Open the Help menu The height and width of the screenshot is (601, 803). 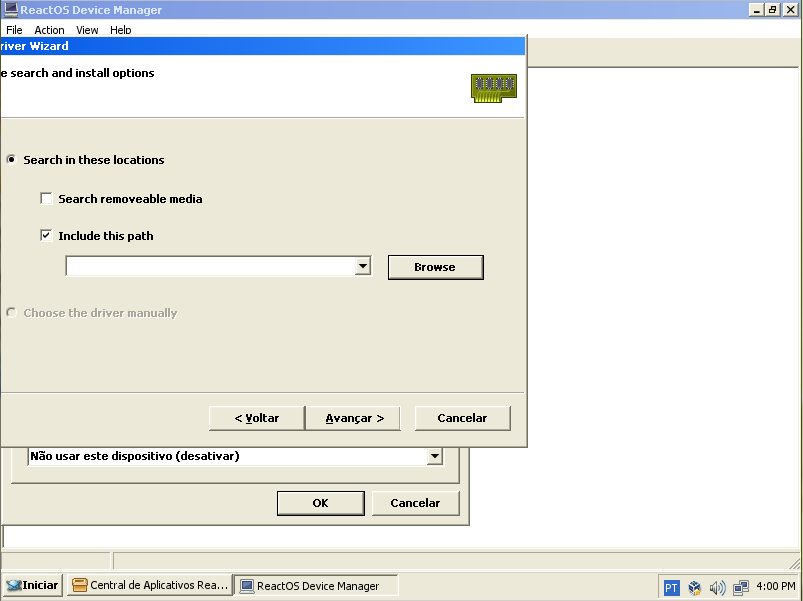pos(120,30)
